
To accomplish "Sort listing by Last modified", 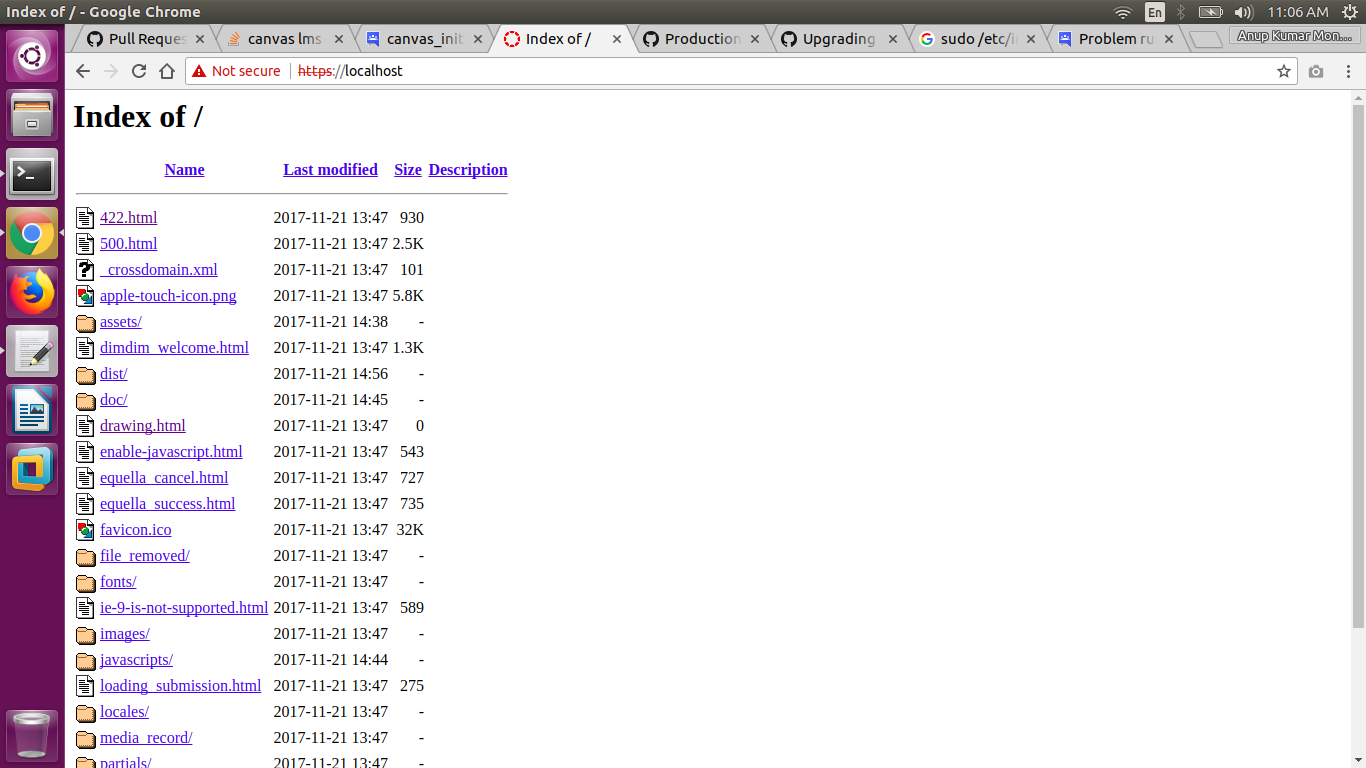I will click(330, 170).
